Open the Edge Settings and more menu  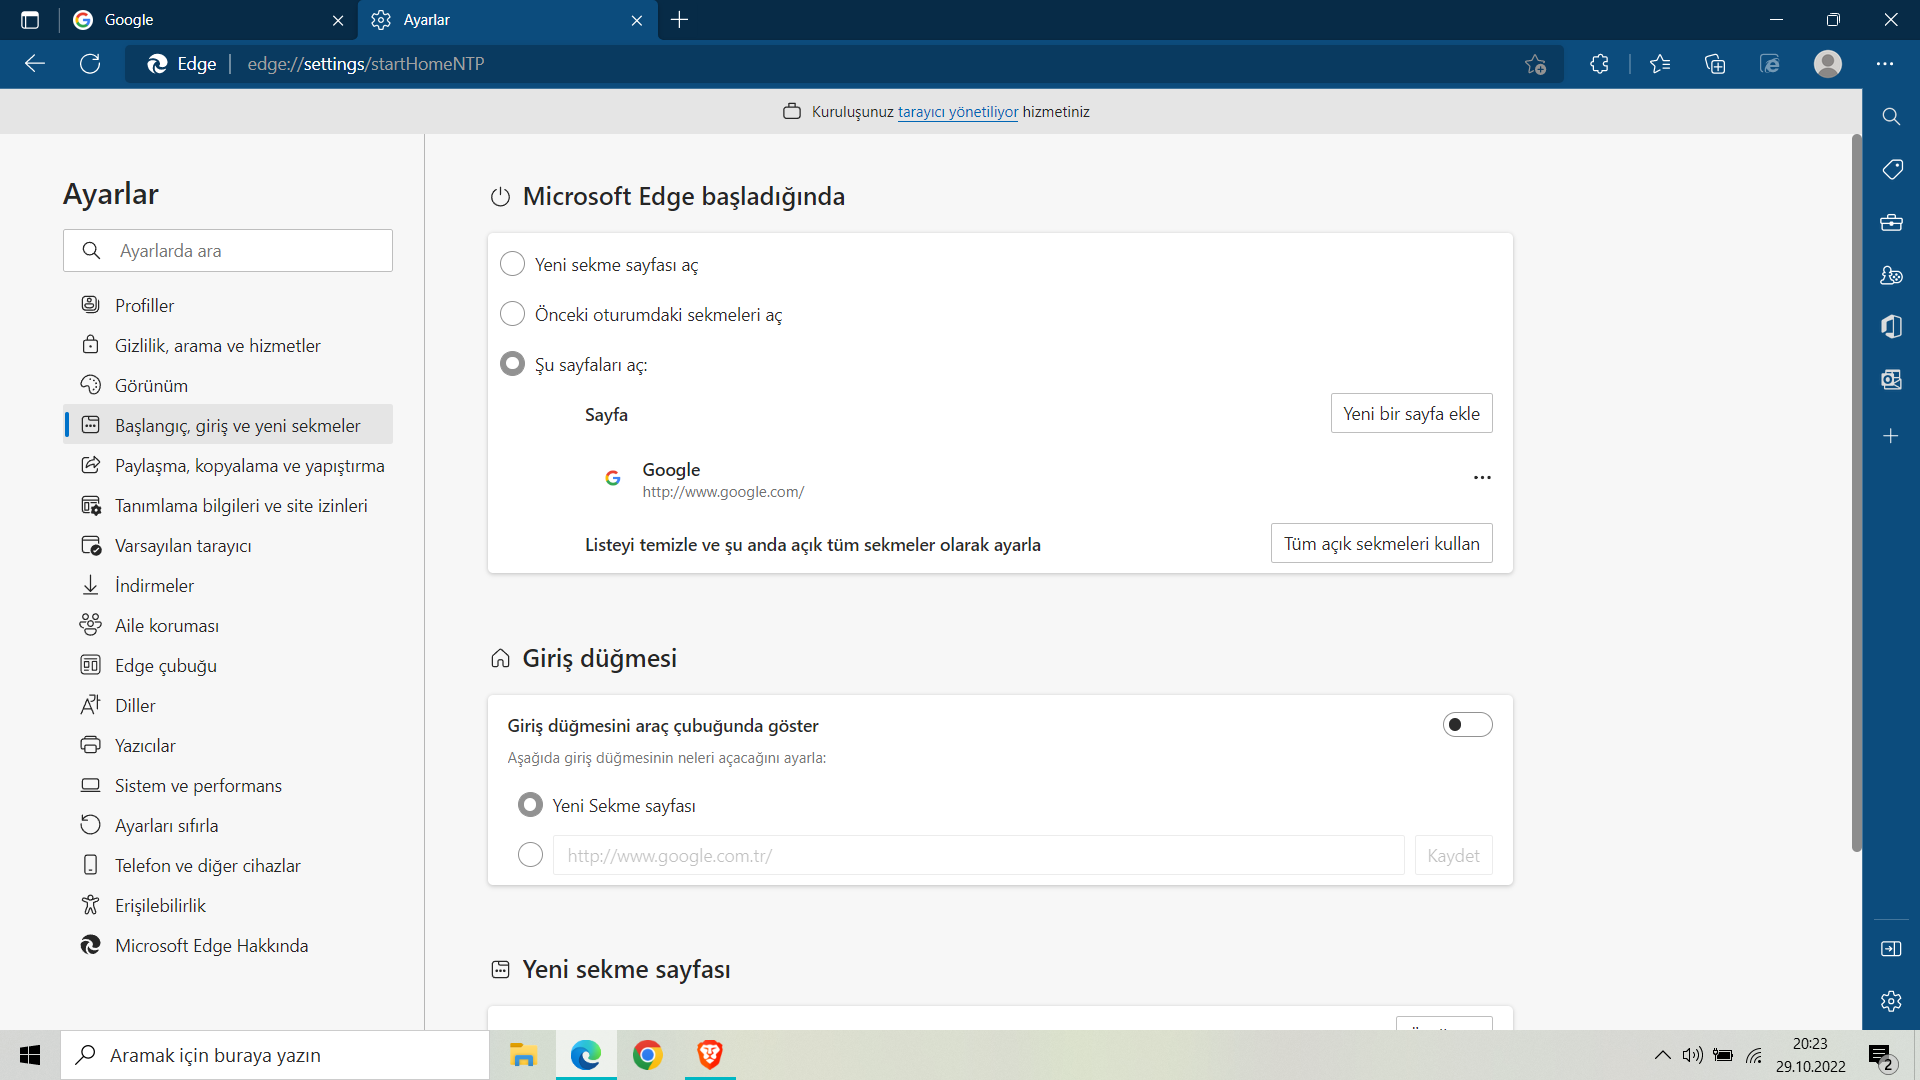[x=1885, y=64]
